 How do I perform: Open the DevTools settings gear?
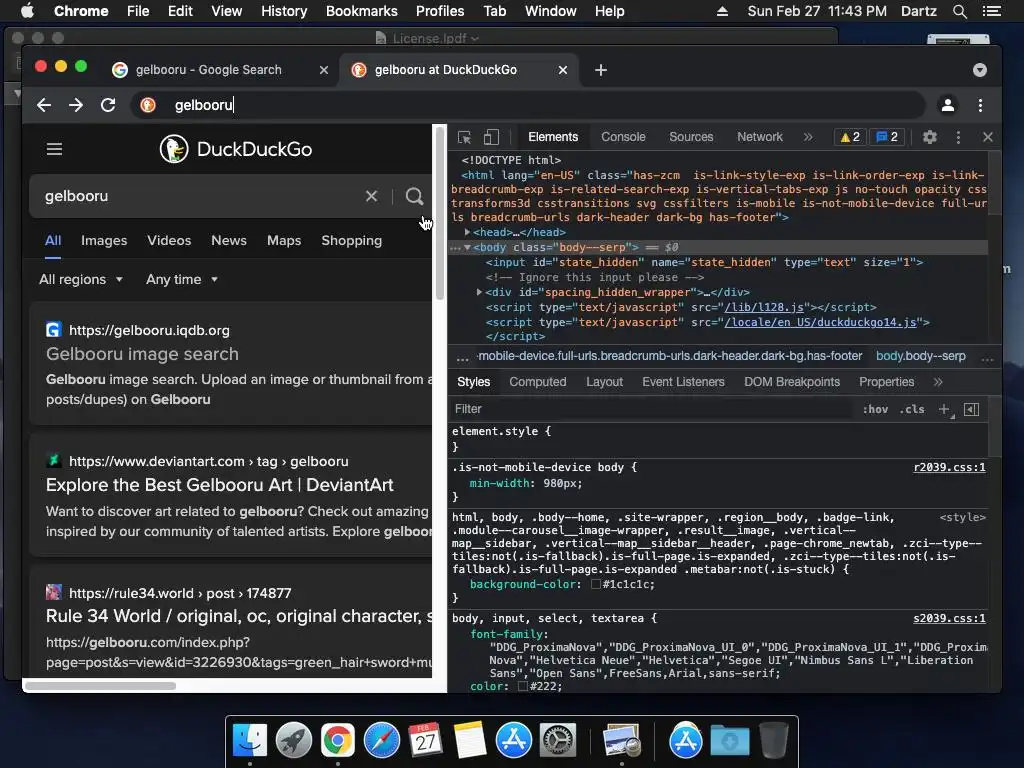pos(929,137)
